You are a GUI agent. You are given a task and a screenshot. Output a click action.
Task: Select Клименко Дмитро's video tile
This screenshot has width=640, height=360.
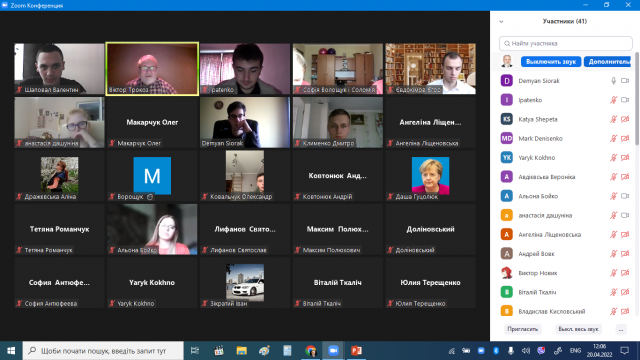338,122
